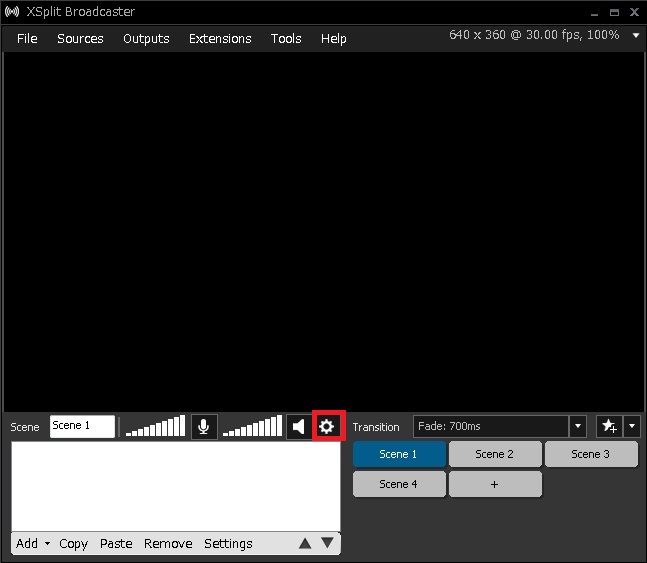Screen dimensions: 647x563
Task: Close the XSplit Broadcaster window
Action: coord(634,12)
